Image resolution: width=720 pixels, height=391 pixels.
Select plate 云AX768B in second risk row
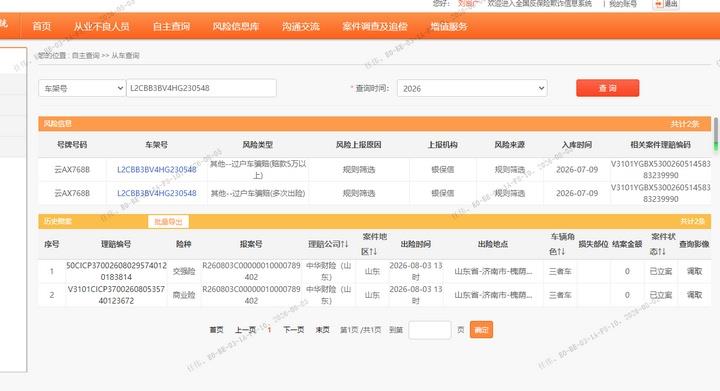(x=72, y=193)
